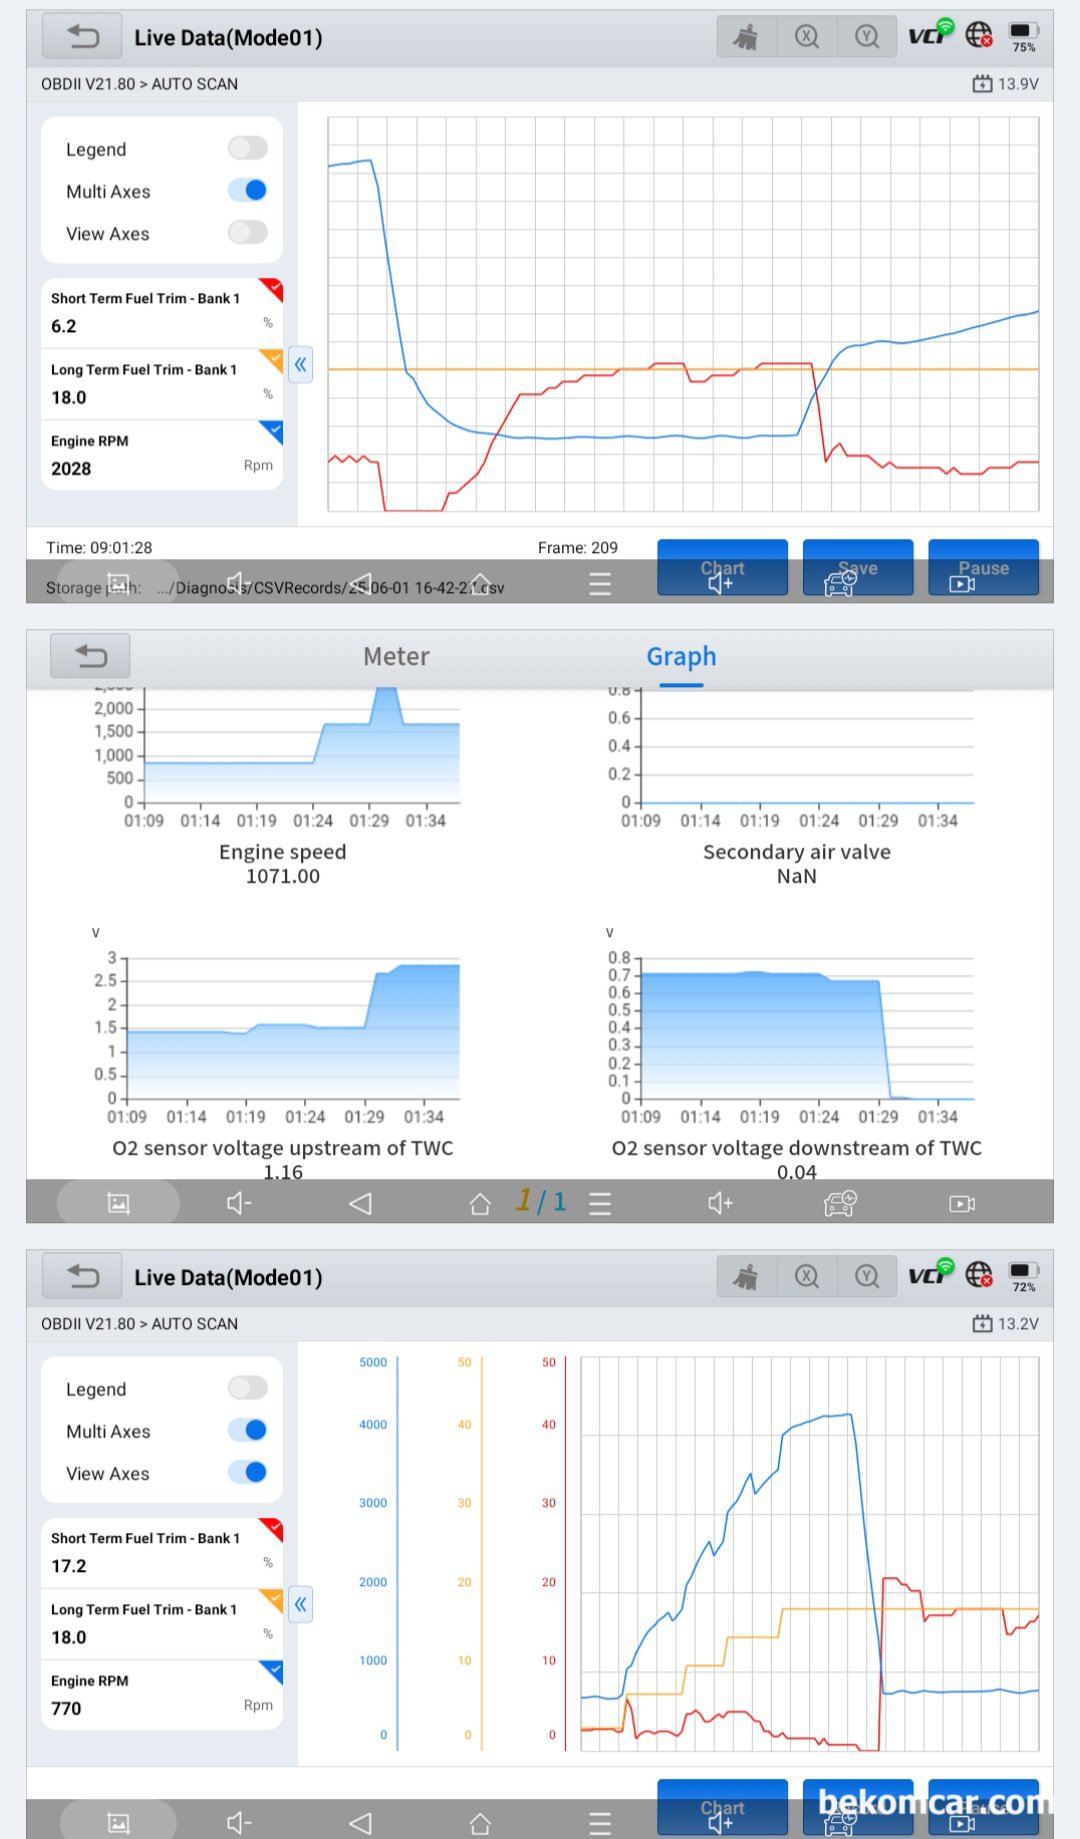Take a screenshot from the Graph screen's navigation bar
The height and width of the screenshot is (1839, 1080).
[x=118, y=1203]
